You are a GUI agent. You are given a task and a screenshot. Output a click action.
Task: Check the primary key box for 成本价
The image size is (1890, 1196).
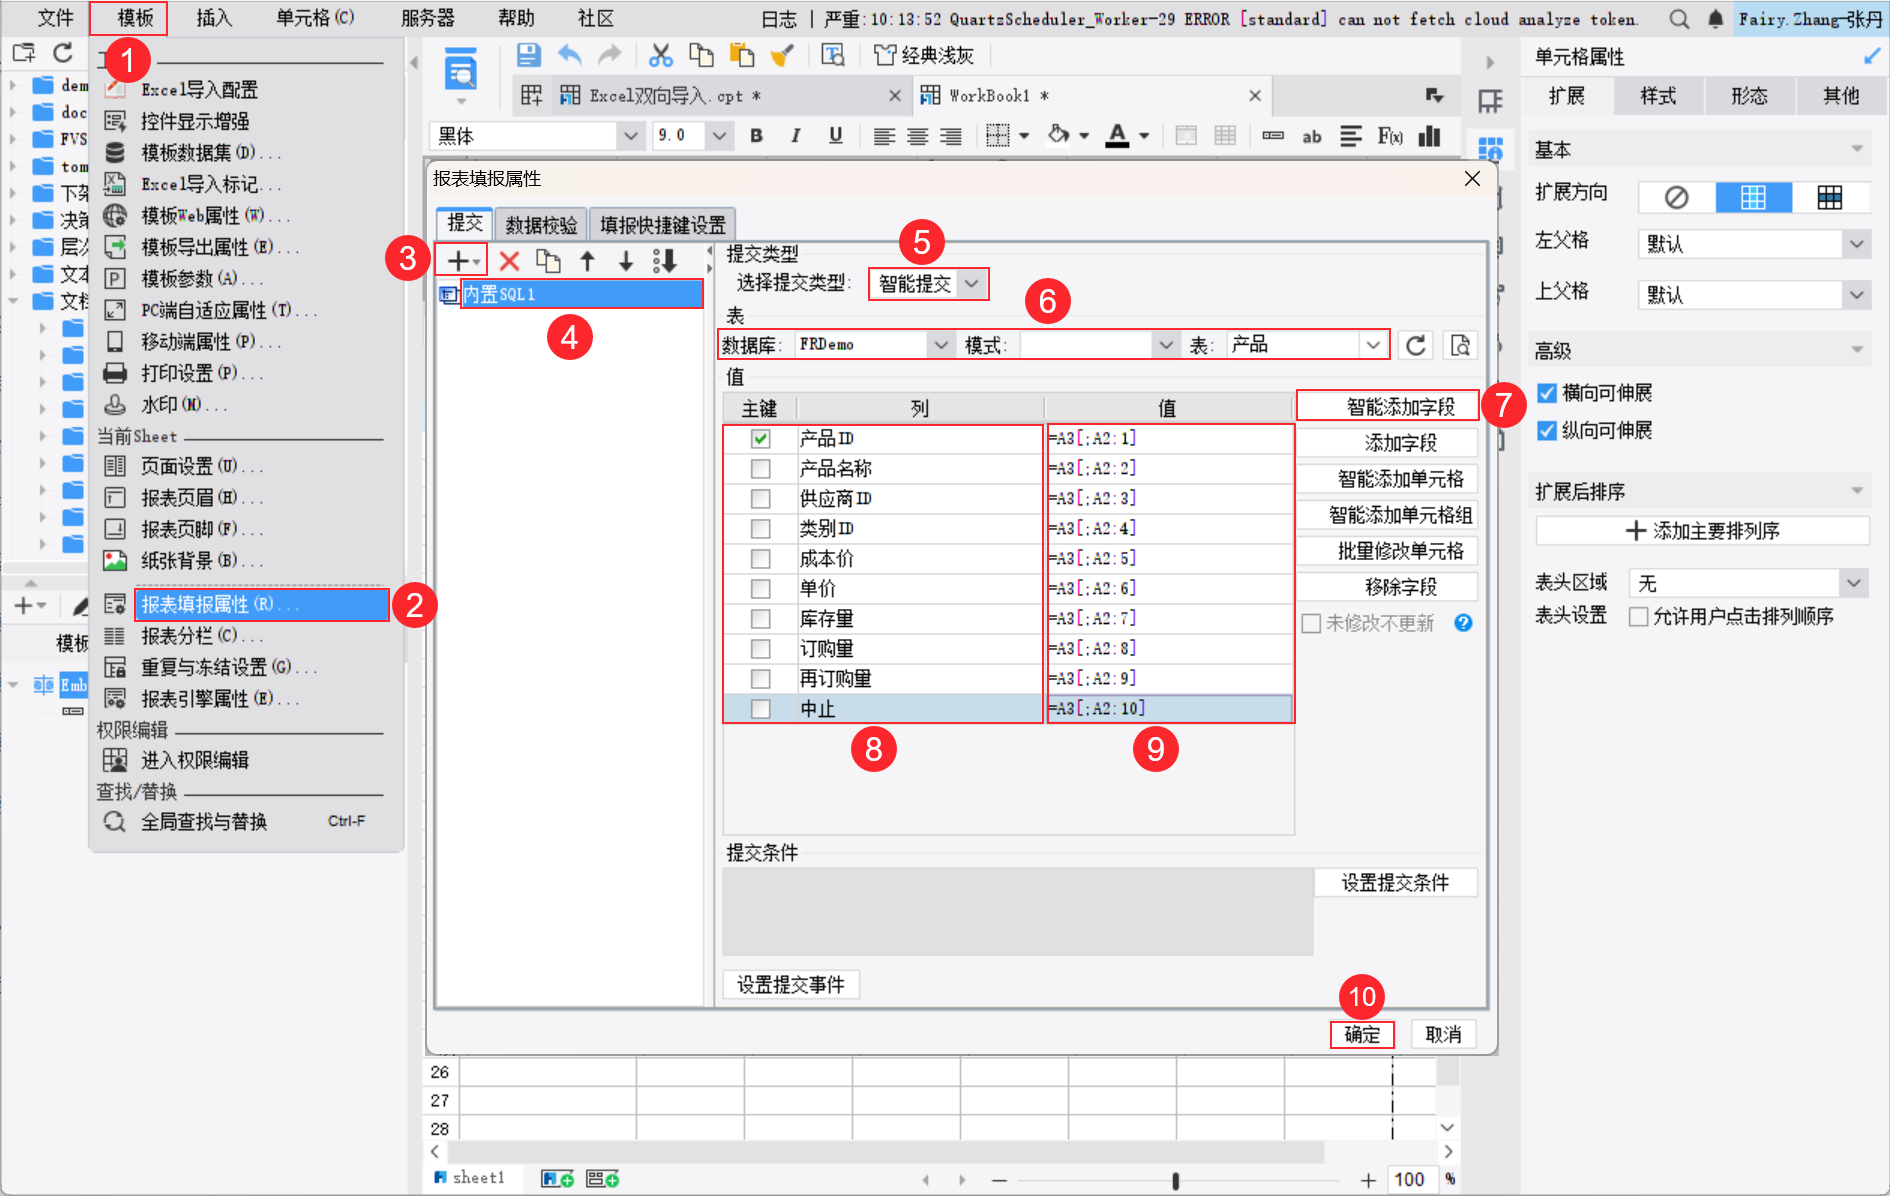point(761,559)
